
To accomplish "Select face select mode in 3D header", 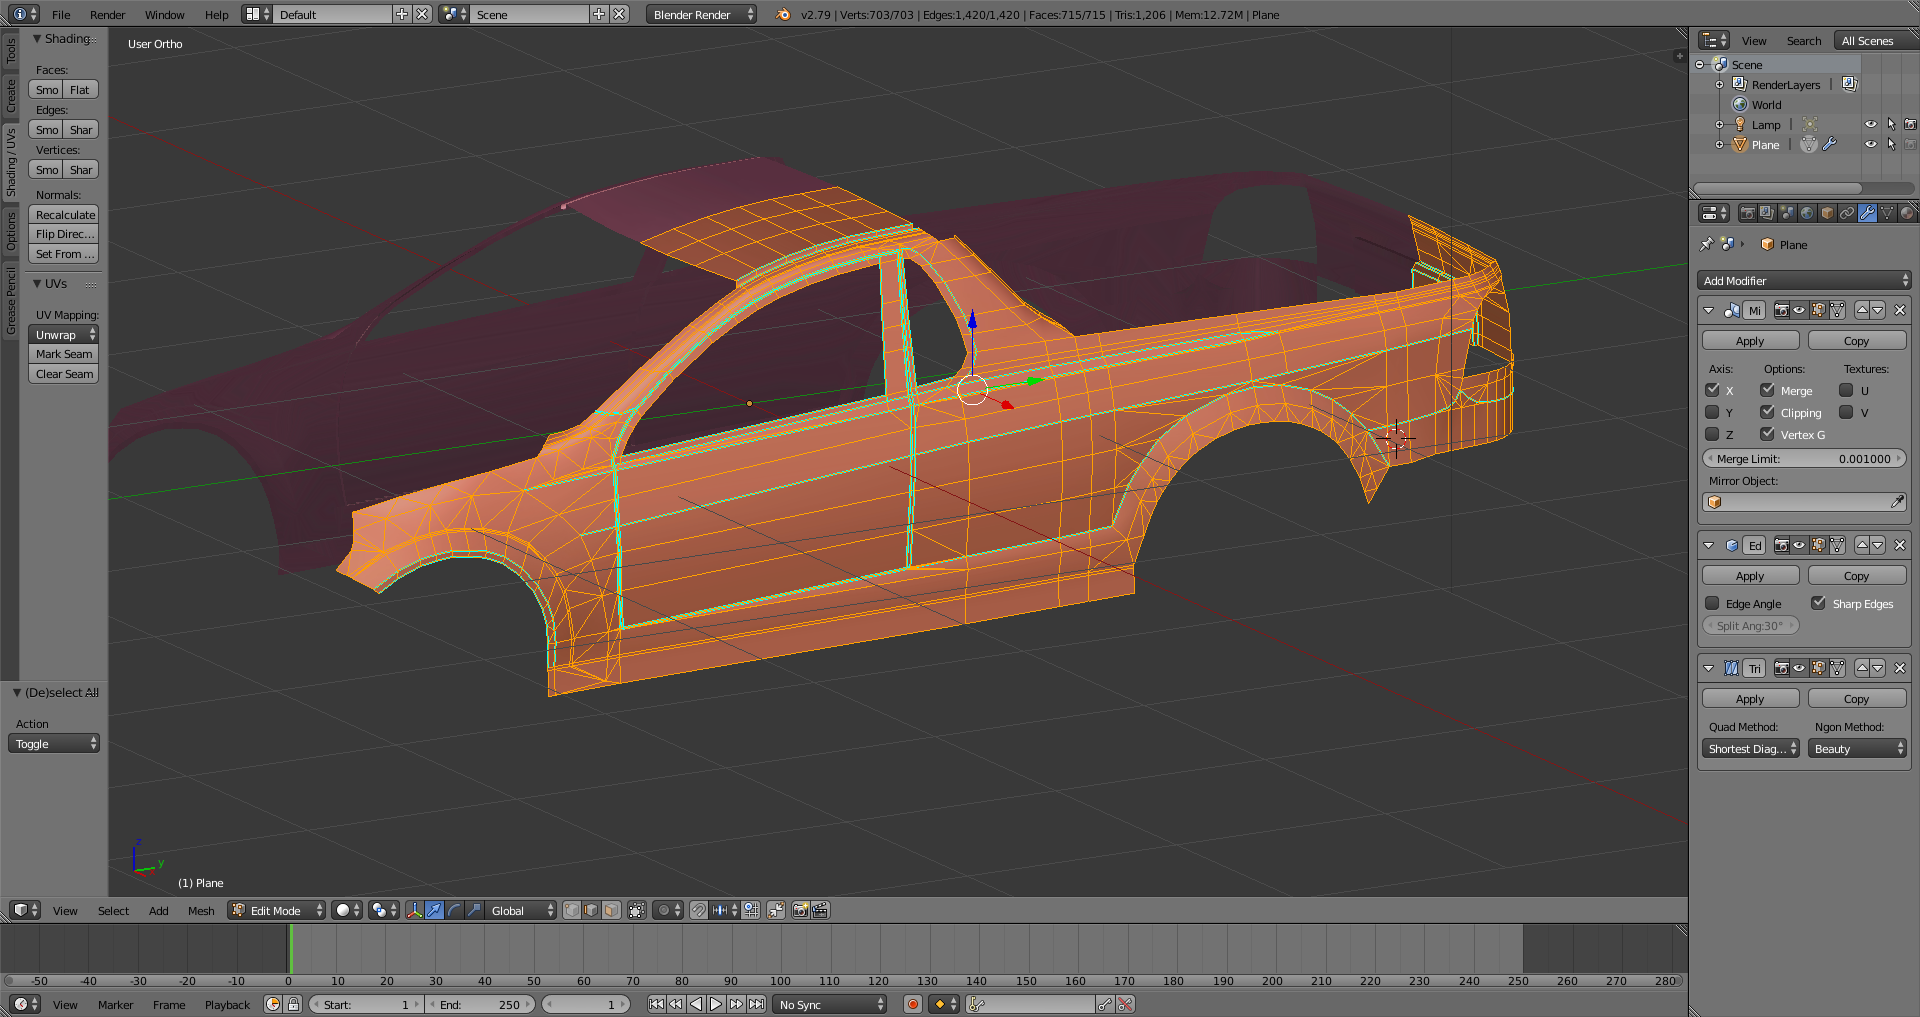I will [x=611, y=910].
